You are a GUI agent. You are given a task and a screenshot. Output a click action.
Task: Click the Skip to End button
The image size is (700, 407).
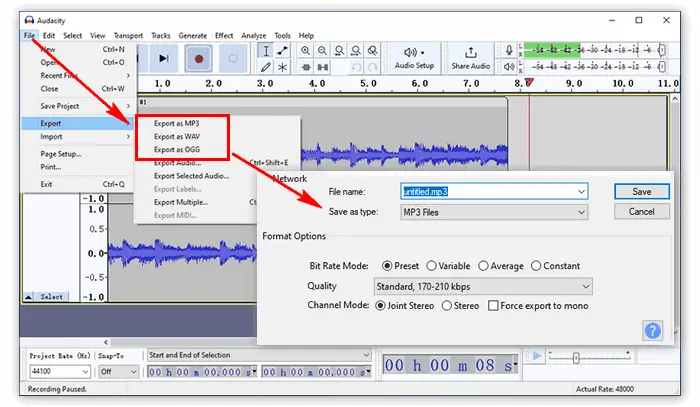pyautogui.click(x=163, y=58)
